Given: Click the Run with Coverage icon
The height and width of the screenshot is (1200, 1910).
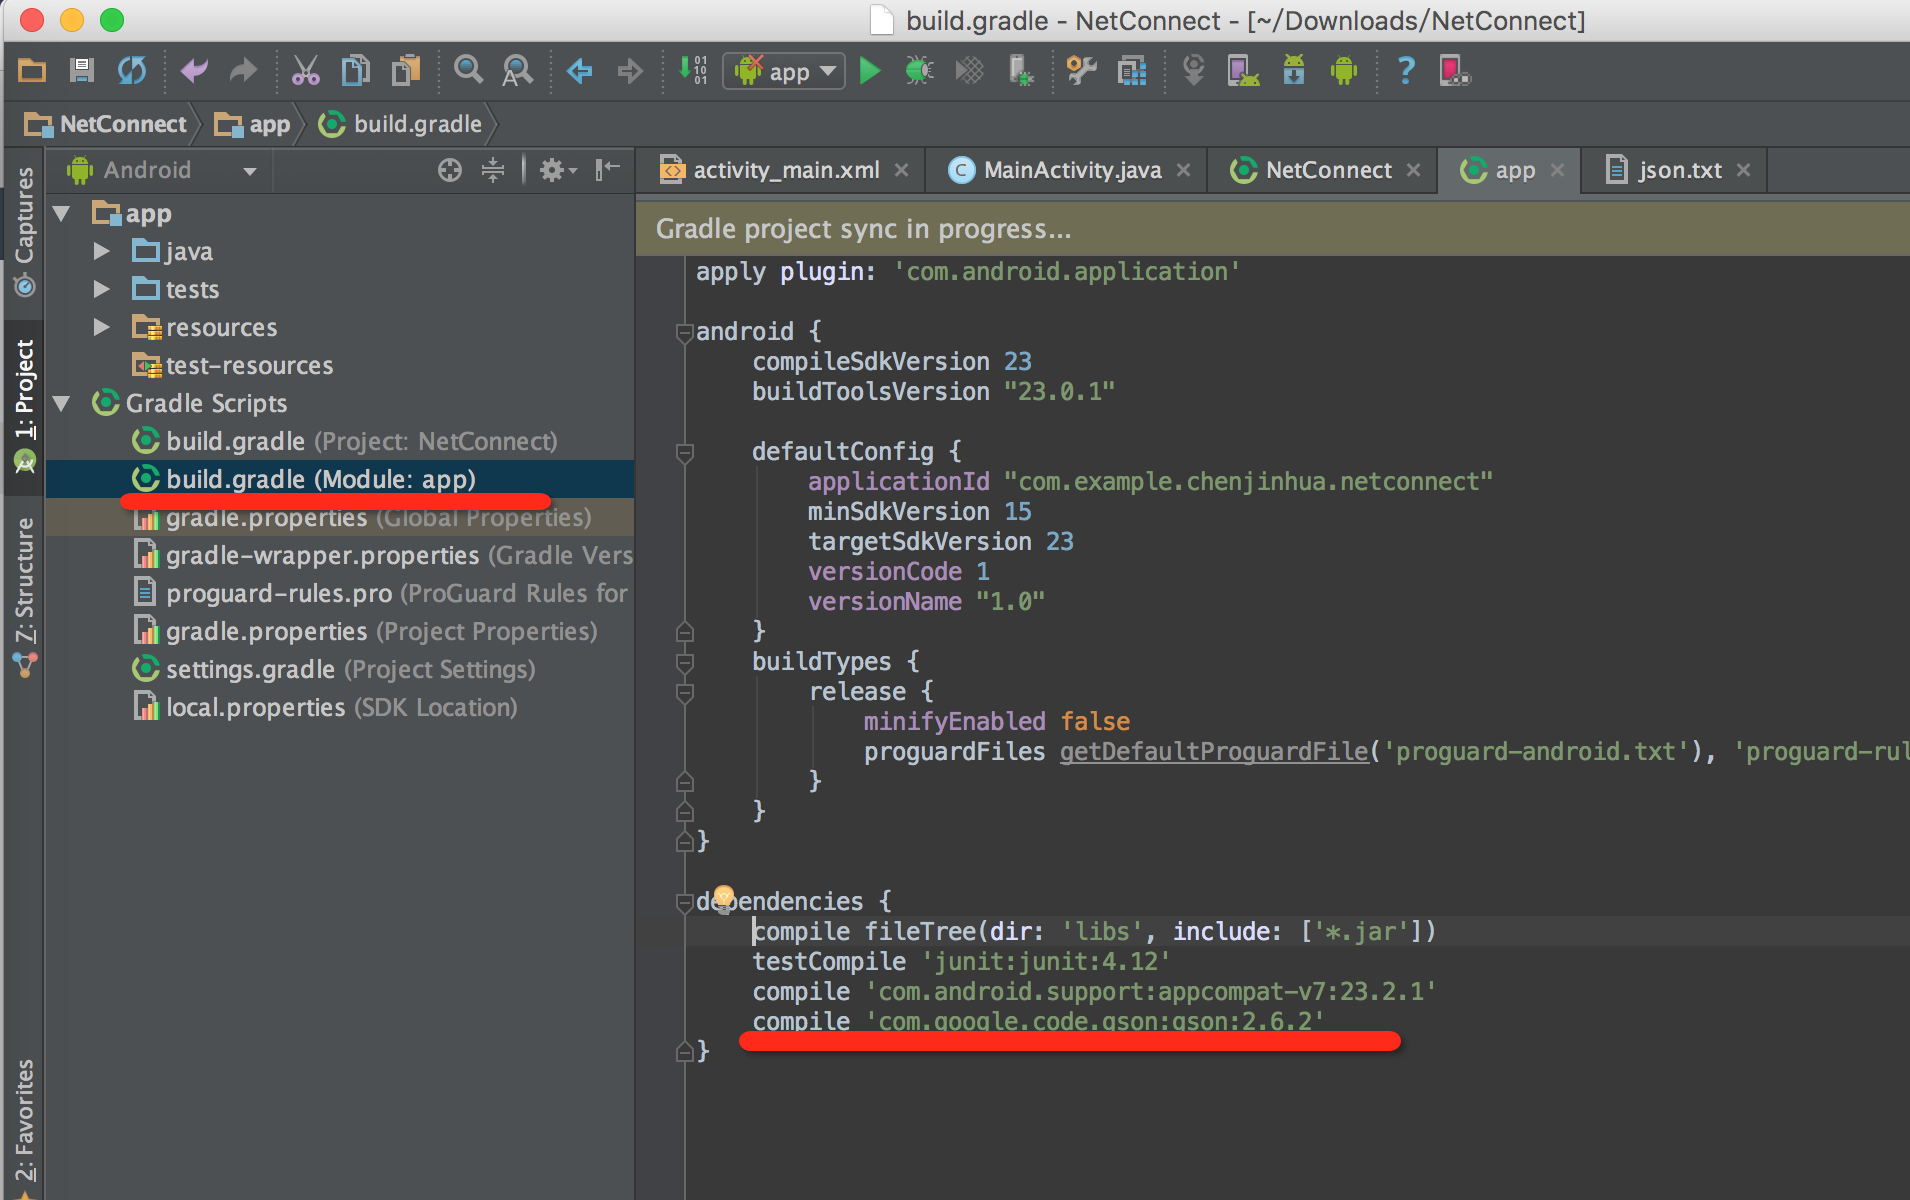Looking at the screenshot, I should click(969, 70).
